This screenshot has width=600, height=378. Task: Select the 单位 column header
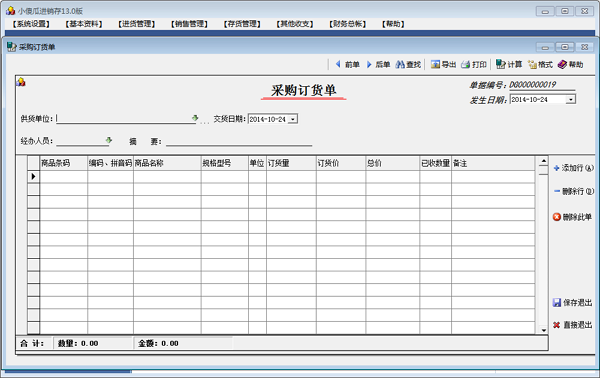(x=257, y=163)
